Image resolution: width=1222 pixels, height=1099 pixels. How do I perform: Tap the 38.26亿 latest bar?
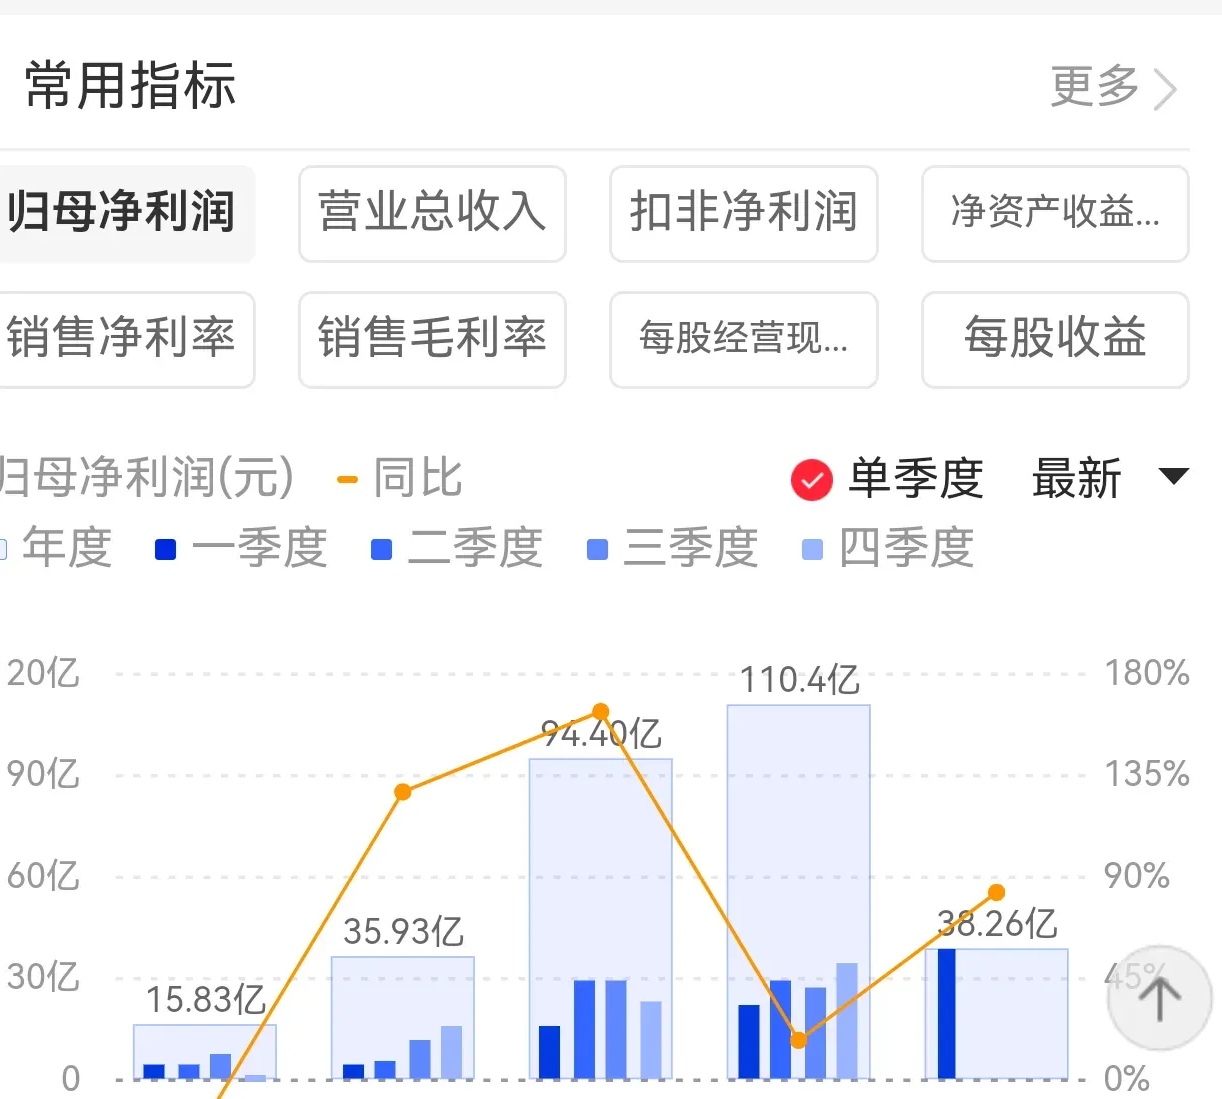coord(996,1014)
